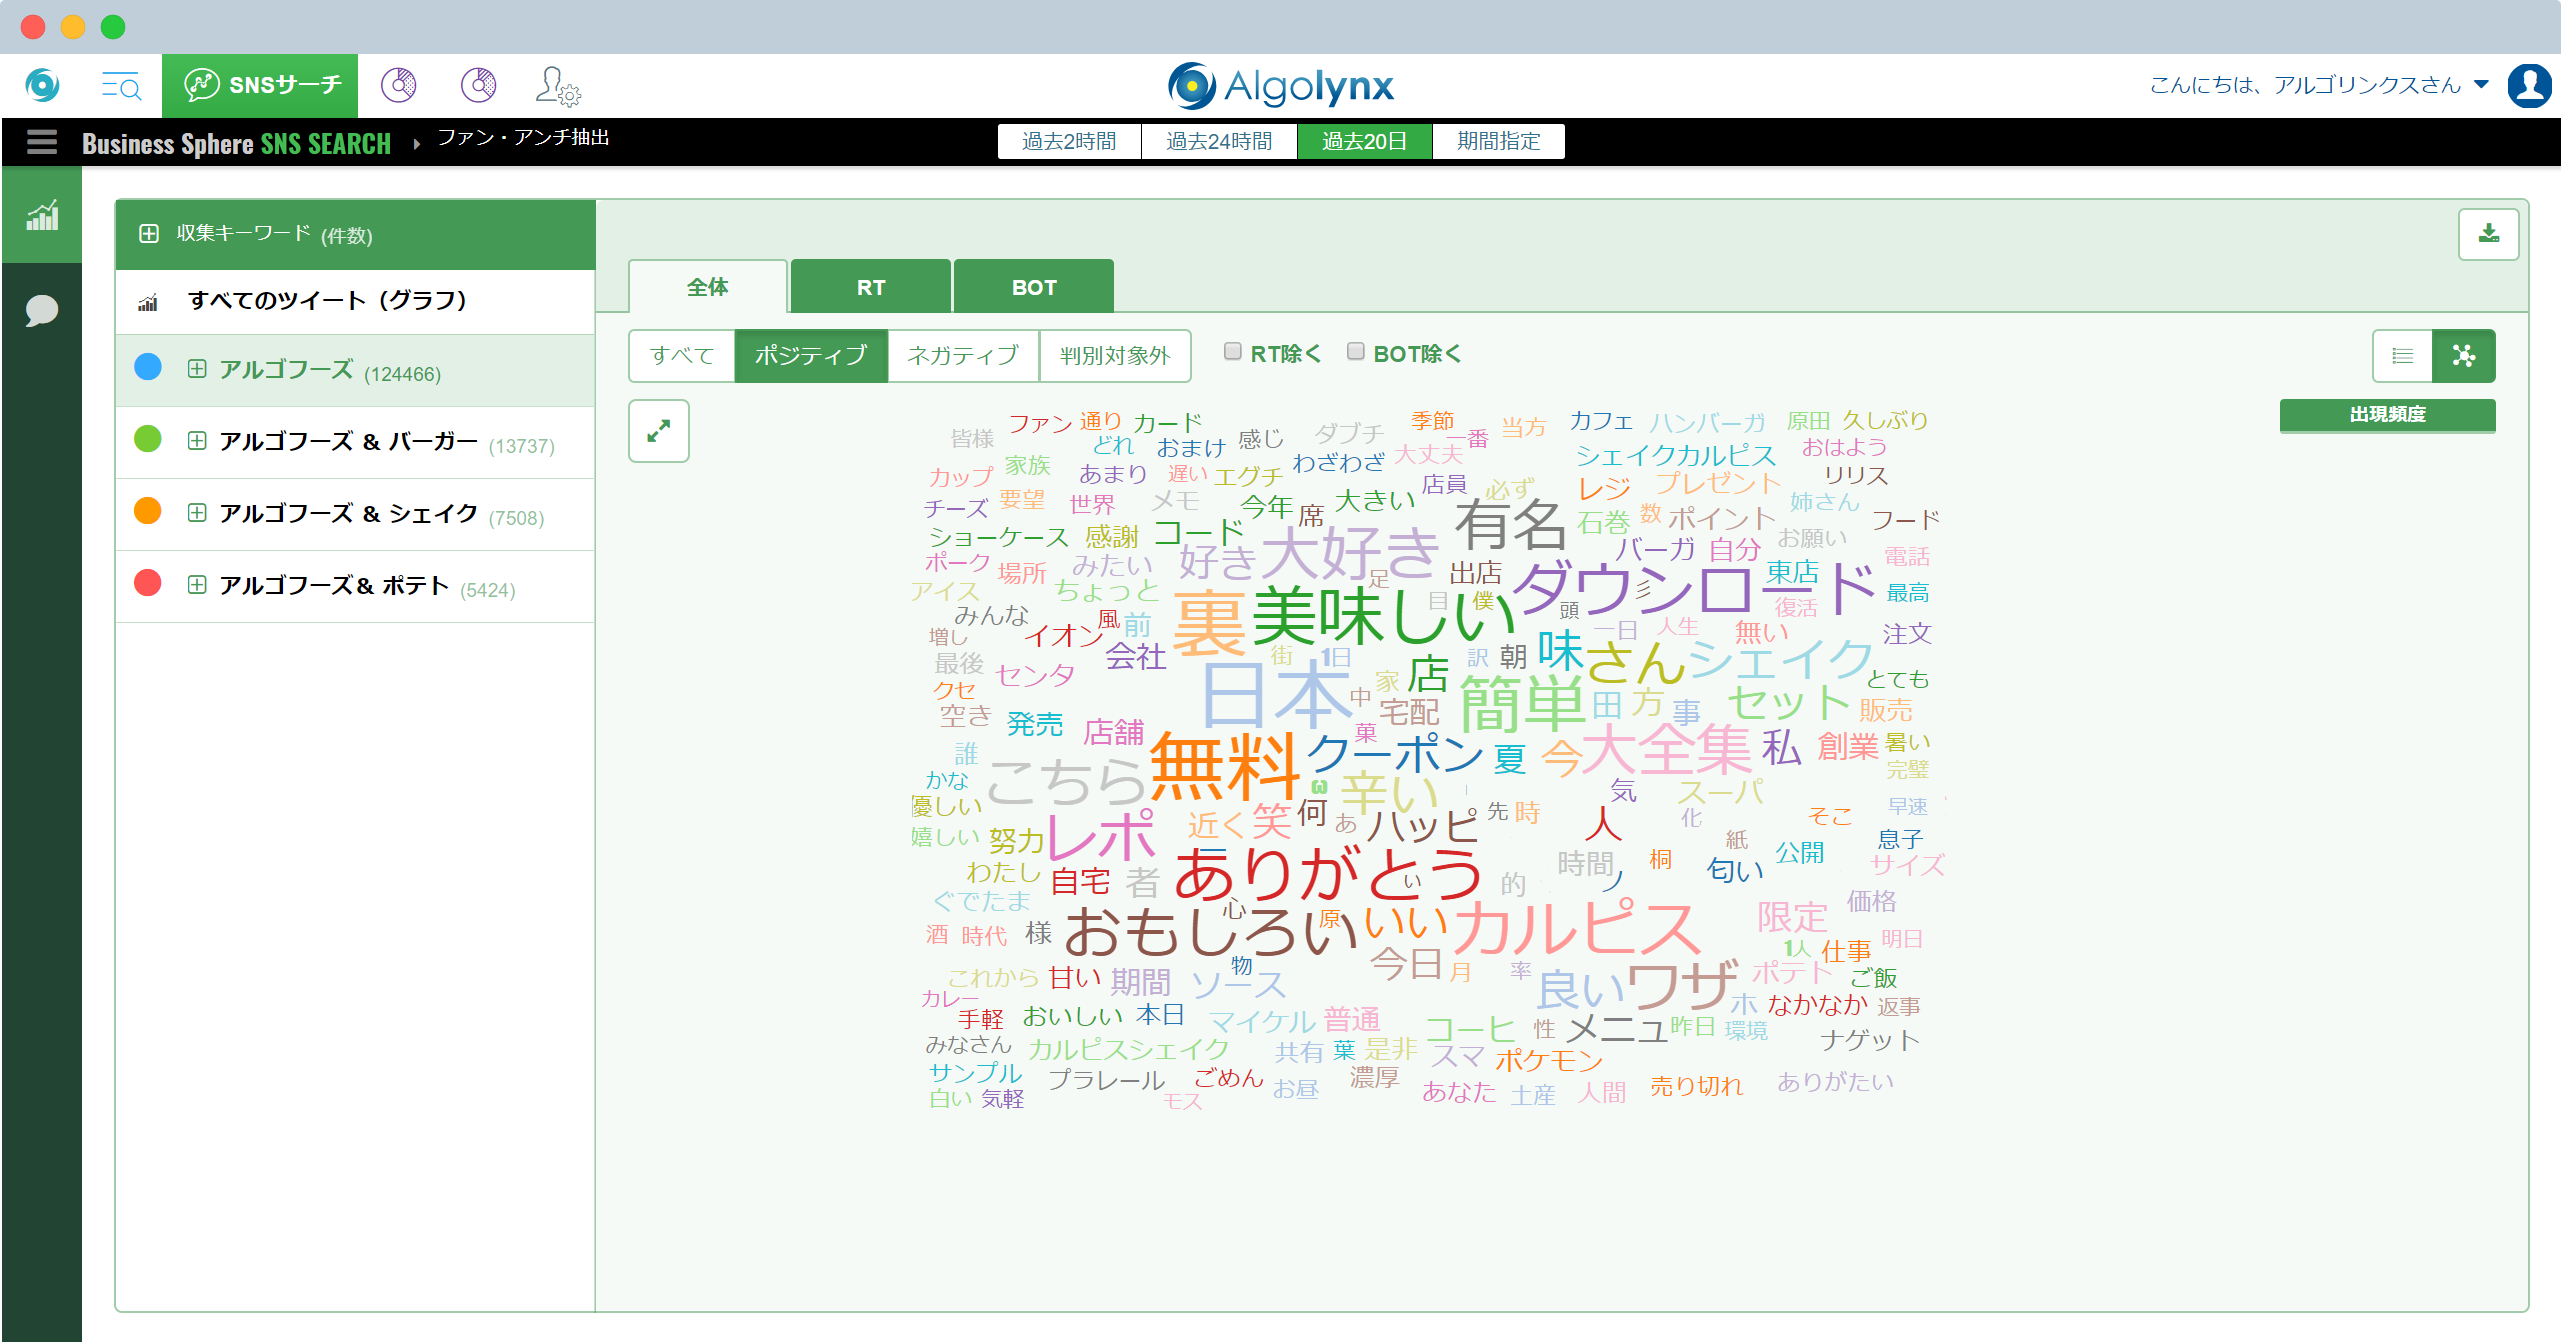Click the 過去24時間 period button
The image size is (2561, 1342).
(1218, 142)
